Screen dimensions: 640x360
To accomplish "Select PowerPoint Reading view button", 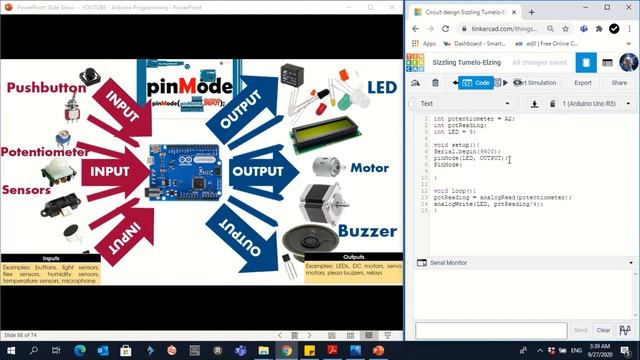I will pyautogui.click(x=369, y=336).
